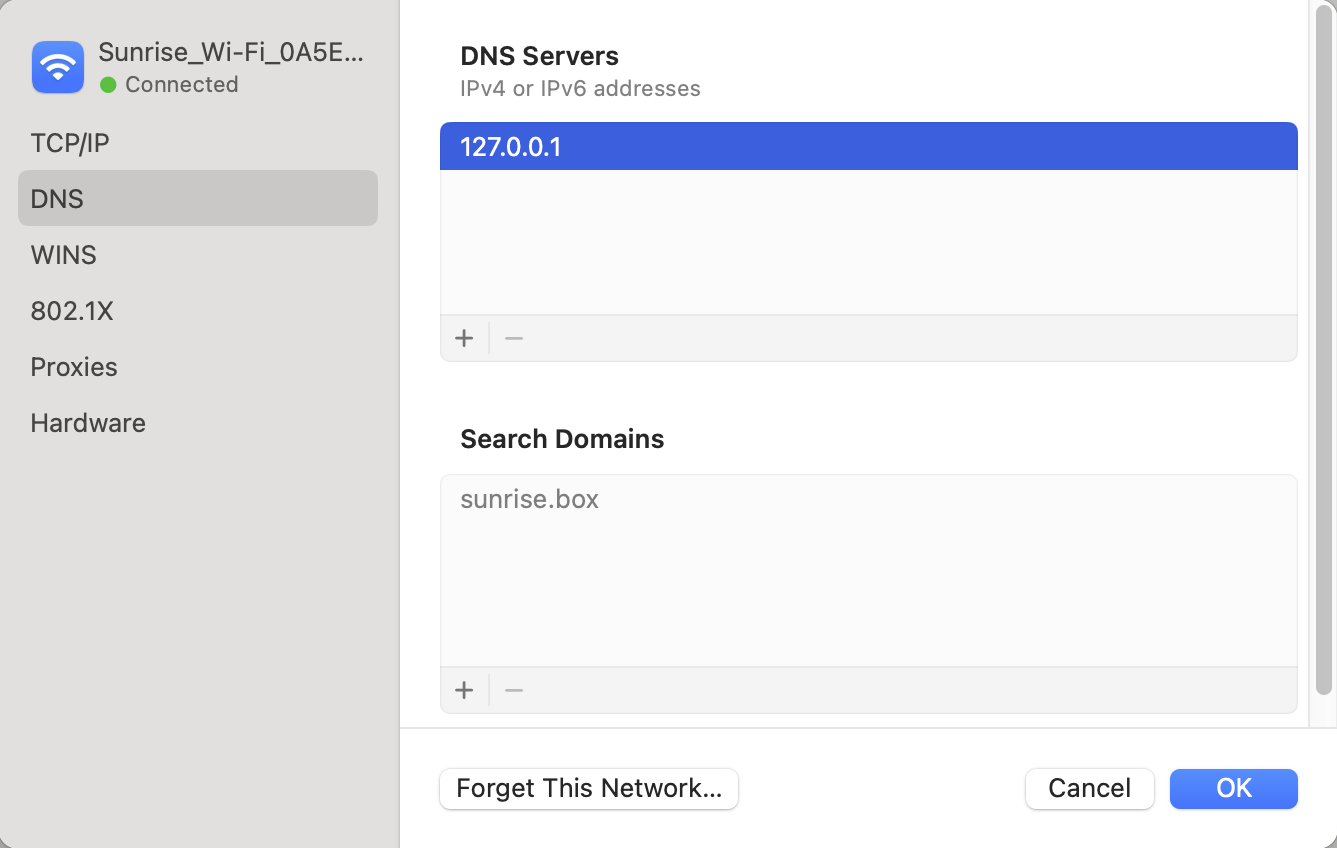Click the remove button under DNS Servers
Image resolution: width=1337 pixels, height=848 pixels.
pos(513,338)
